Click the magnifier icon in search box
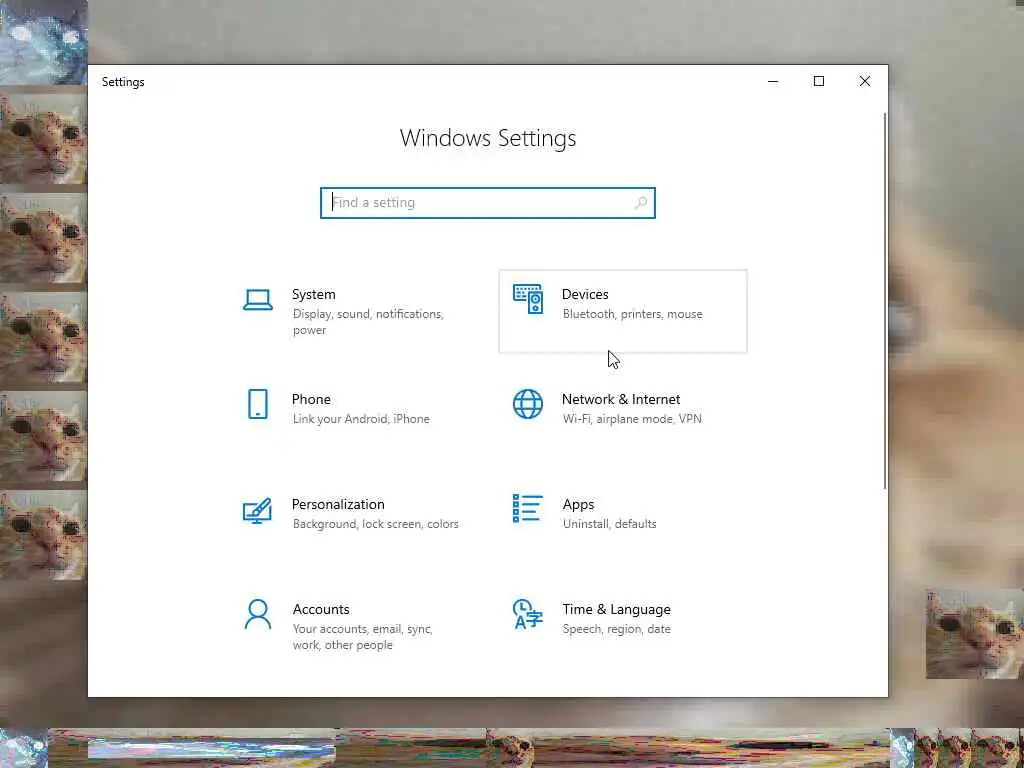The height and width of the screenshot is (768, 1024). [641, 202]
